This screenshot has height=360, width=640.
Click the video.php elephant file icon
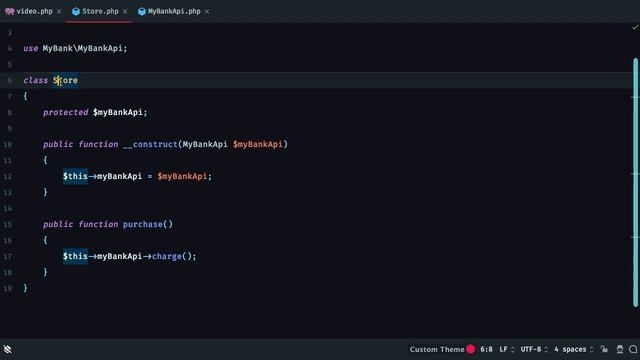click(10, 11)
